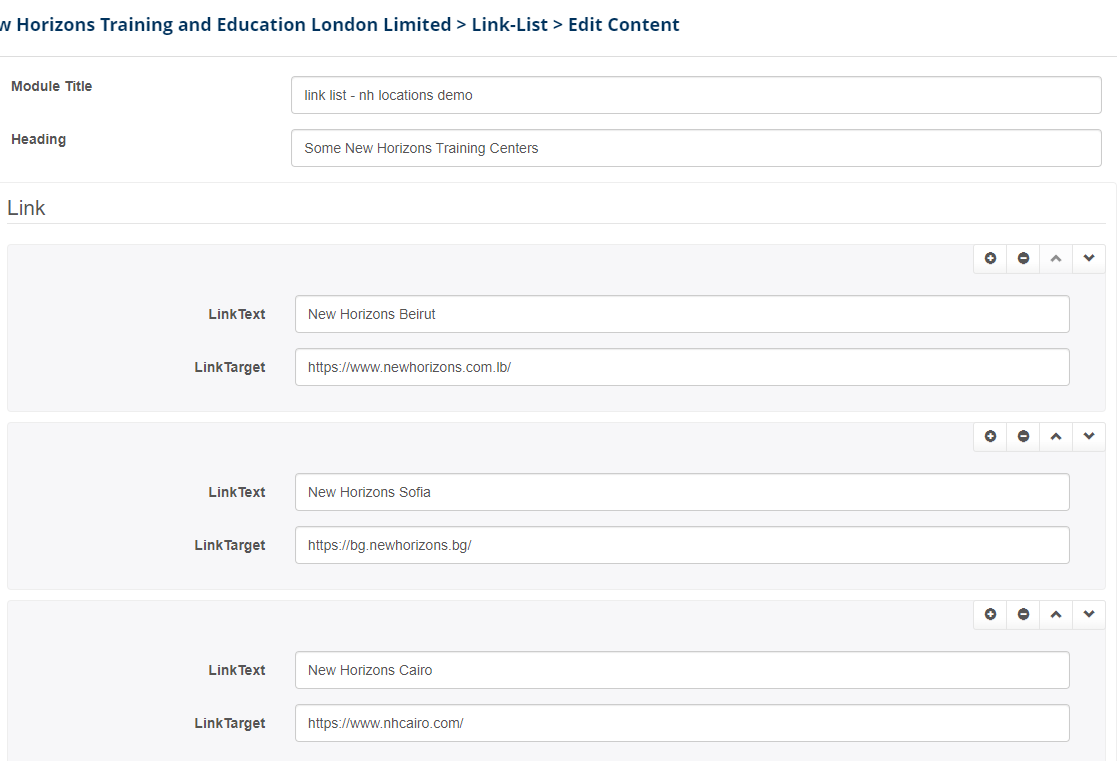Remove the New Horizons Beirut link entry
This screenshot has width=1117, height=761.
[1023, 258]
